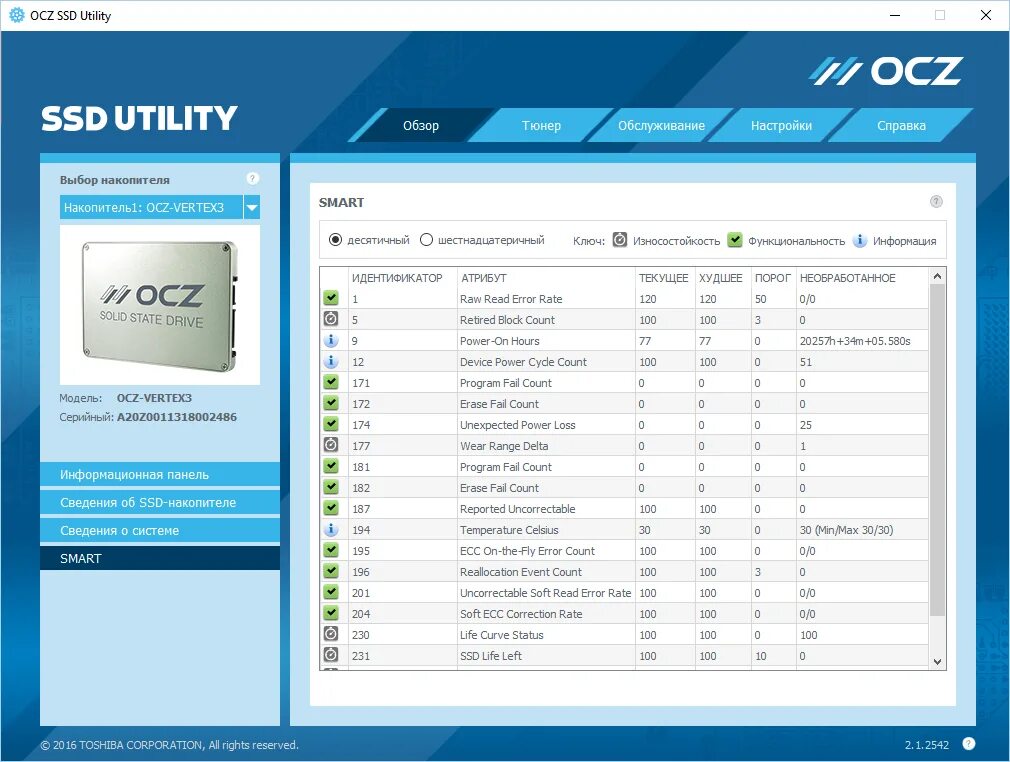Open the Обслуживание tab
The width and height of the screenshot is (1010, 762).
pyautogui.click(x=661, y=125)
